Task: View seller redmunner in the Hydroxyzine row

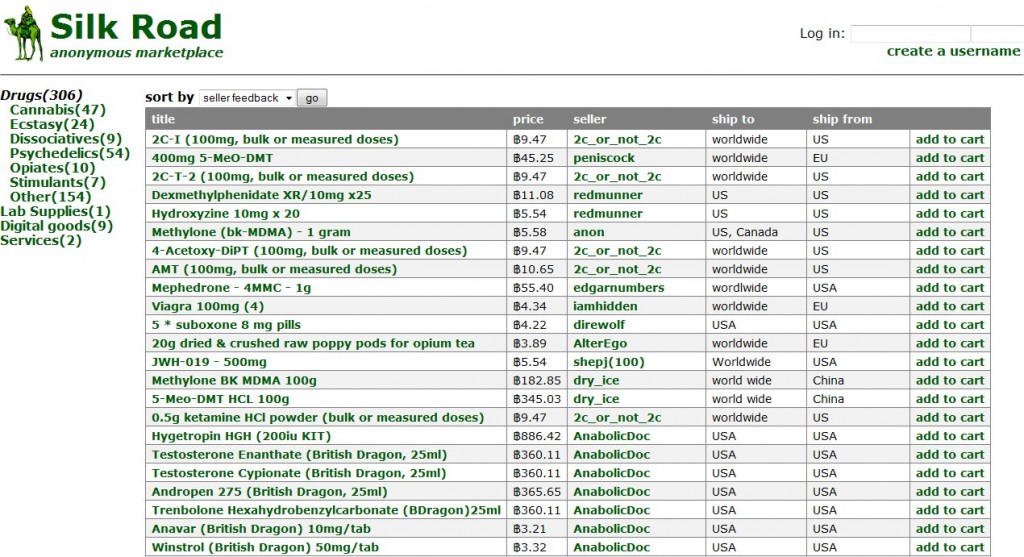Action: click(608, 214)
